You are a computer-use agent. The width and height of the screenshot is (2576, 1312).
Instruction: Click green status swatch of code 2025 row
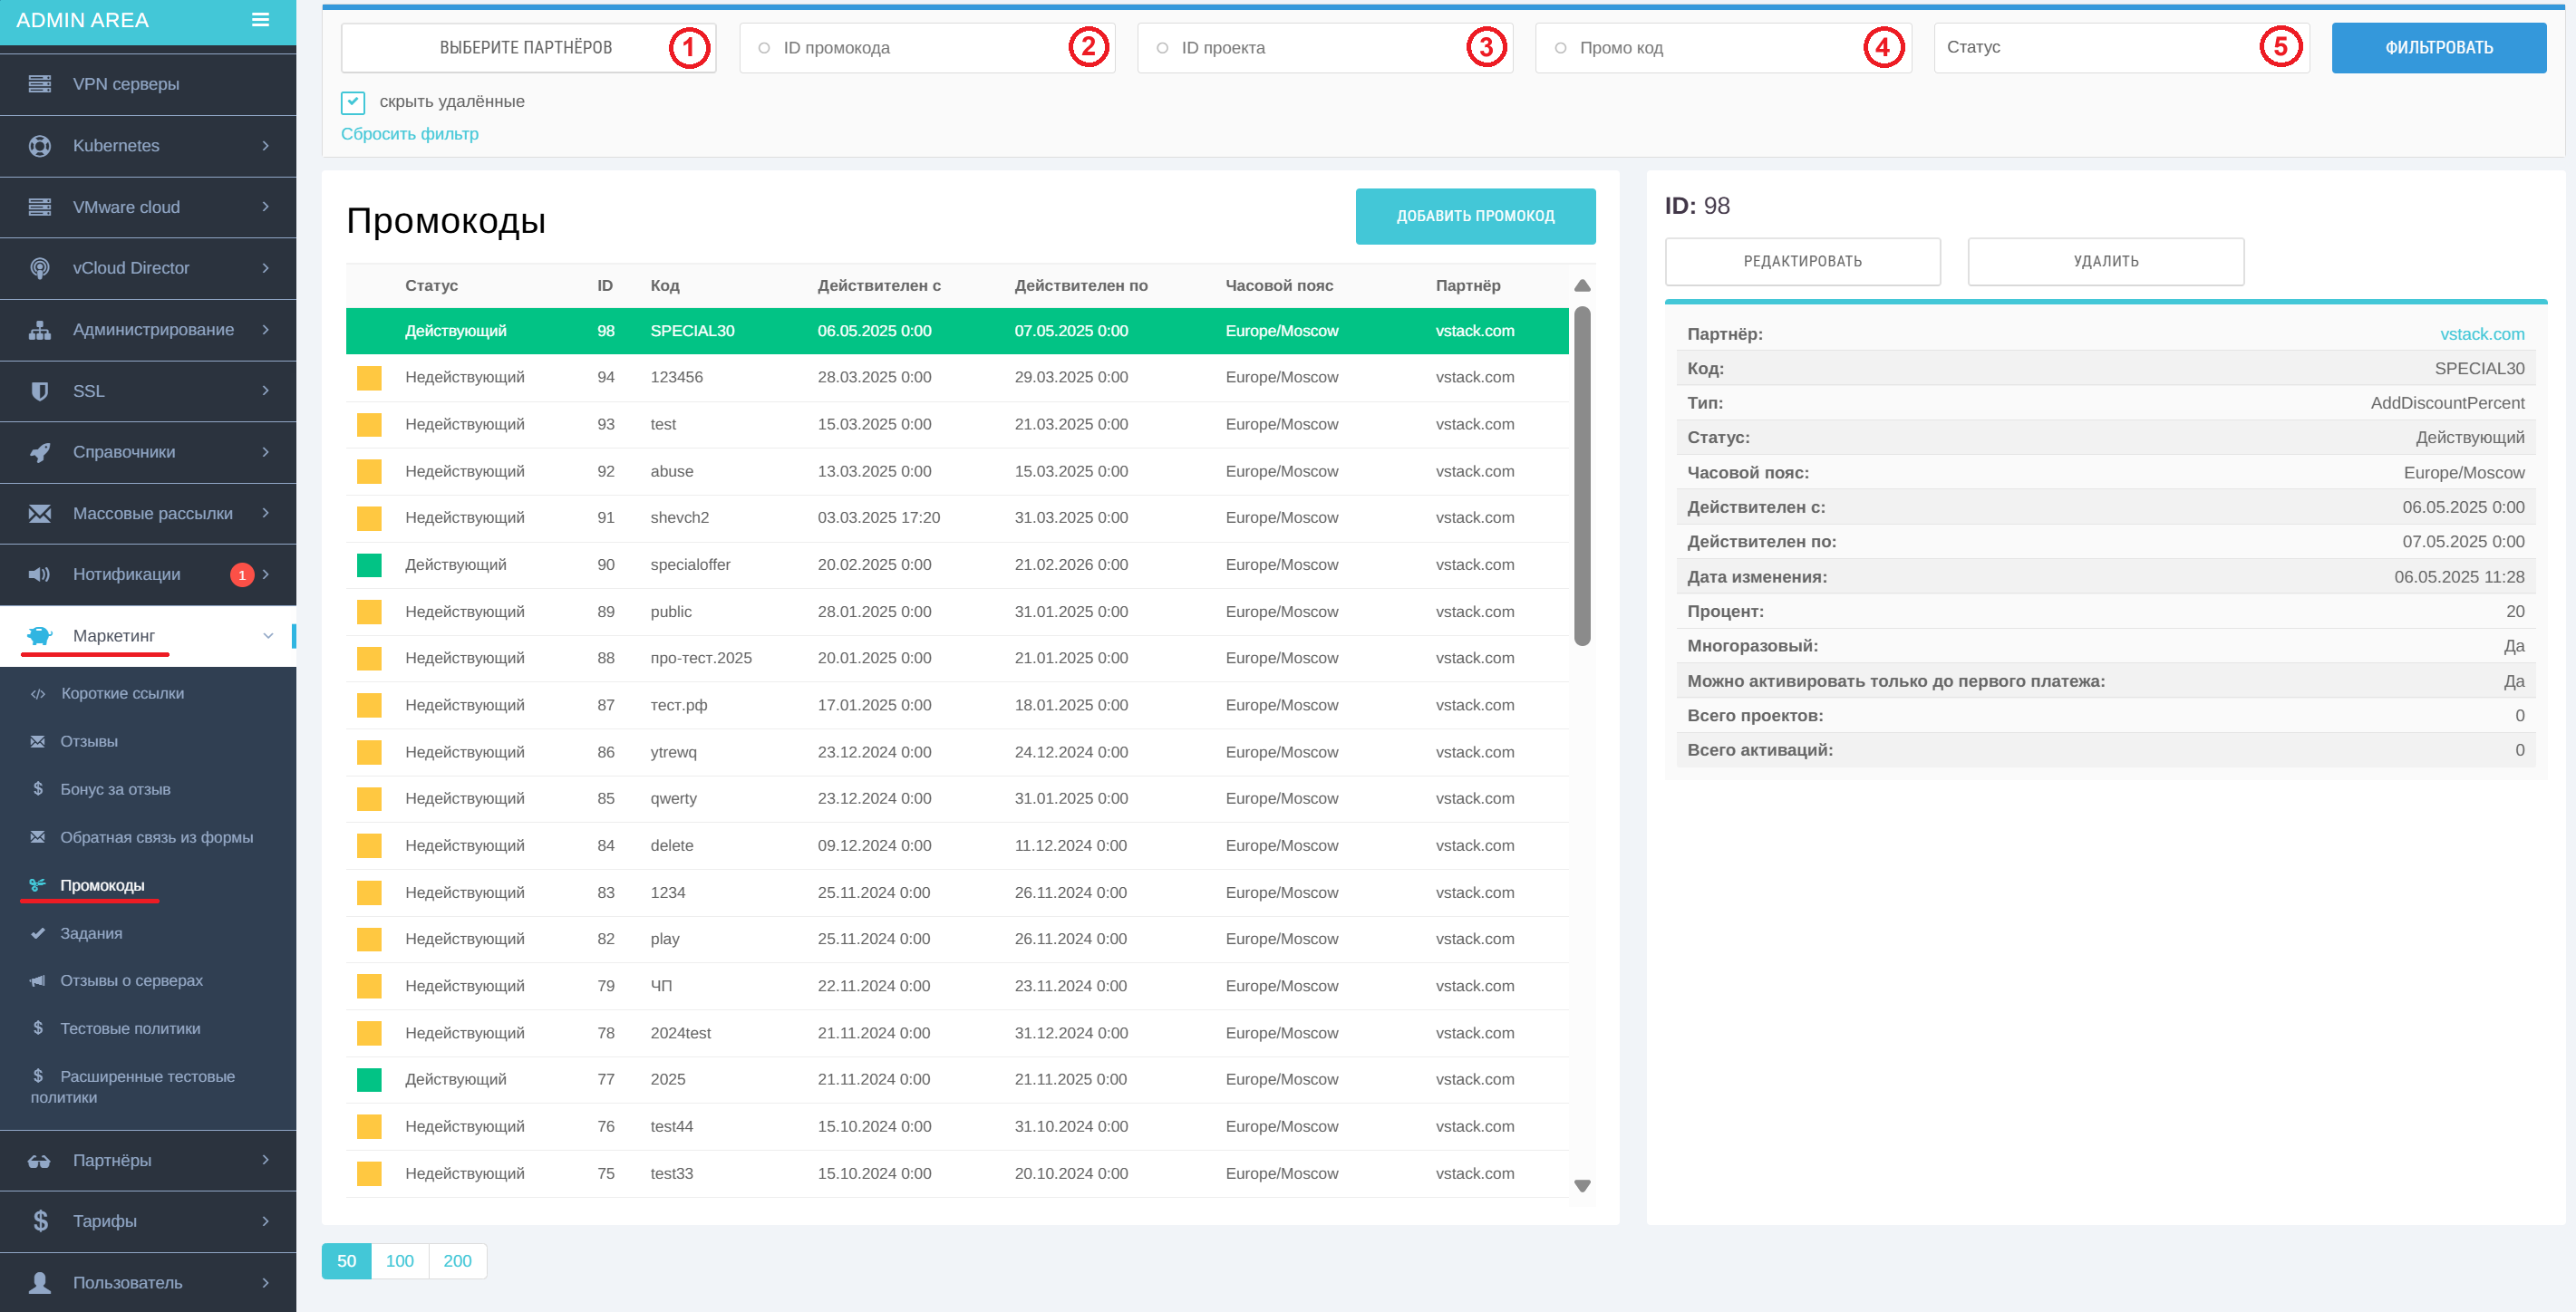369,1080
